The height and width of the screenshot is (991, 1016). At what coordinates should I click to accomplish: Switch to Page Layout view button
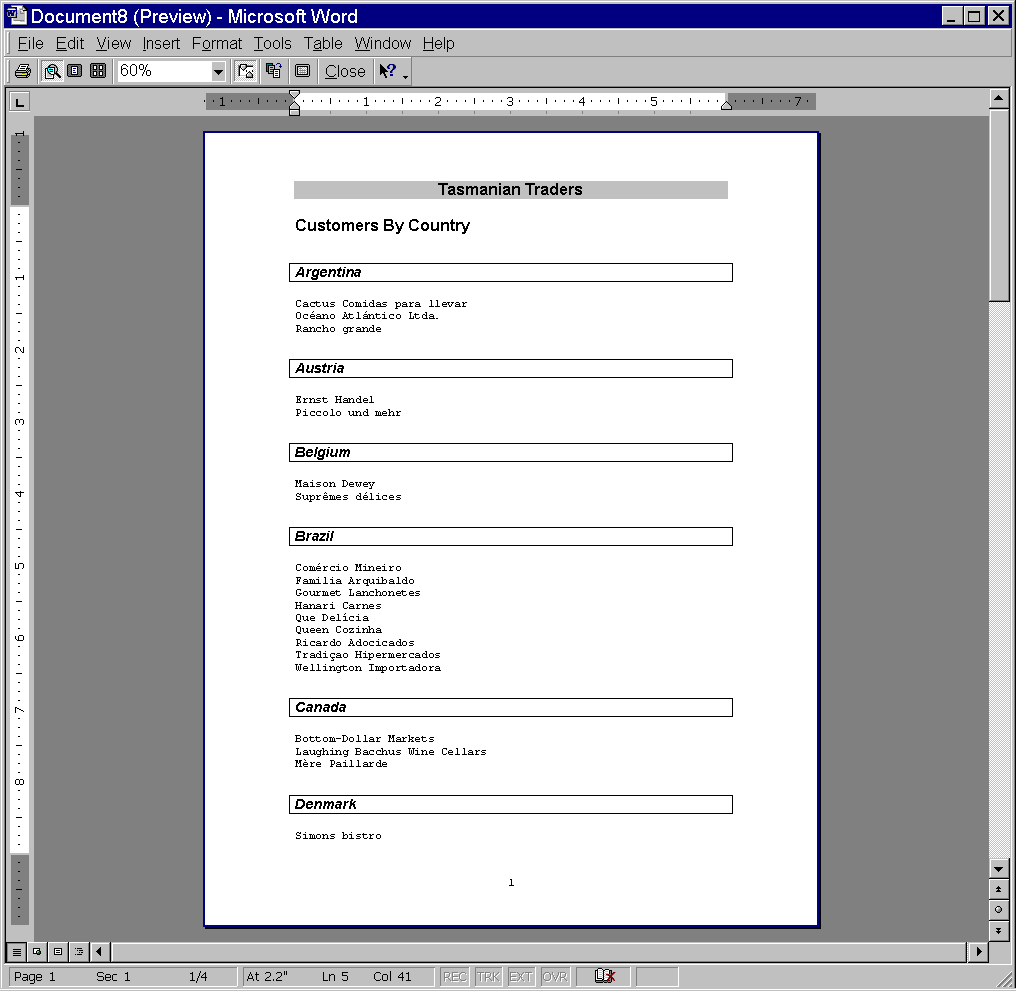(58, 951)
